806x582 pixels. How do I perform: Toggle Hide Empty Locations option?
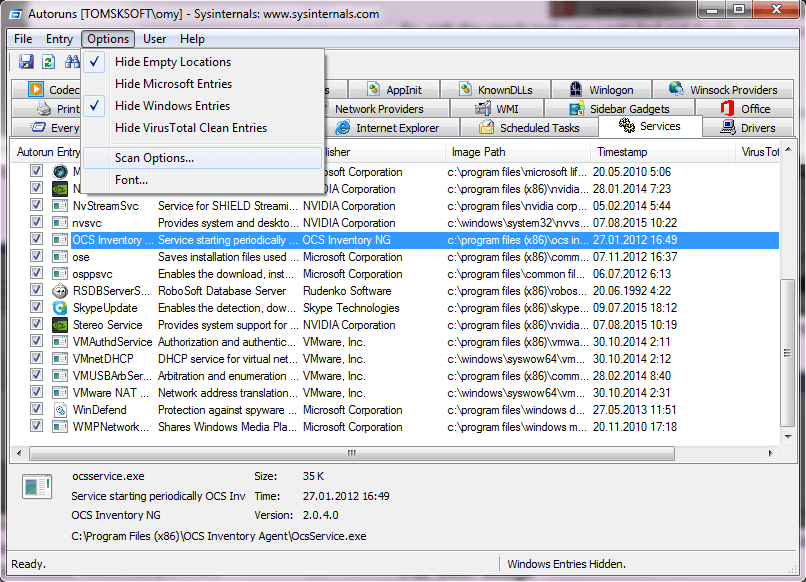(x=203, y=62)
